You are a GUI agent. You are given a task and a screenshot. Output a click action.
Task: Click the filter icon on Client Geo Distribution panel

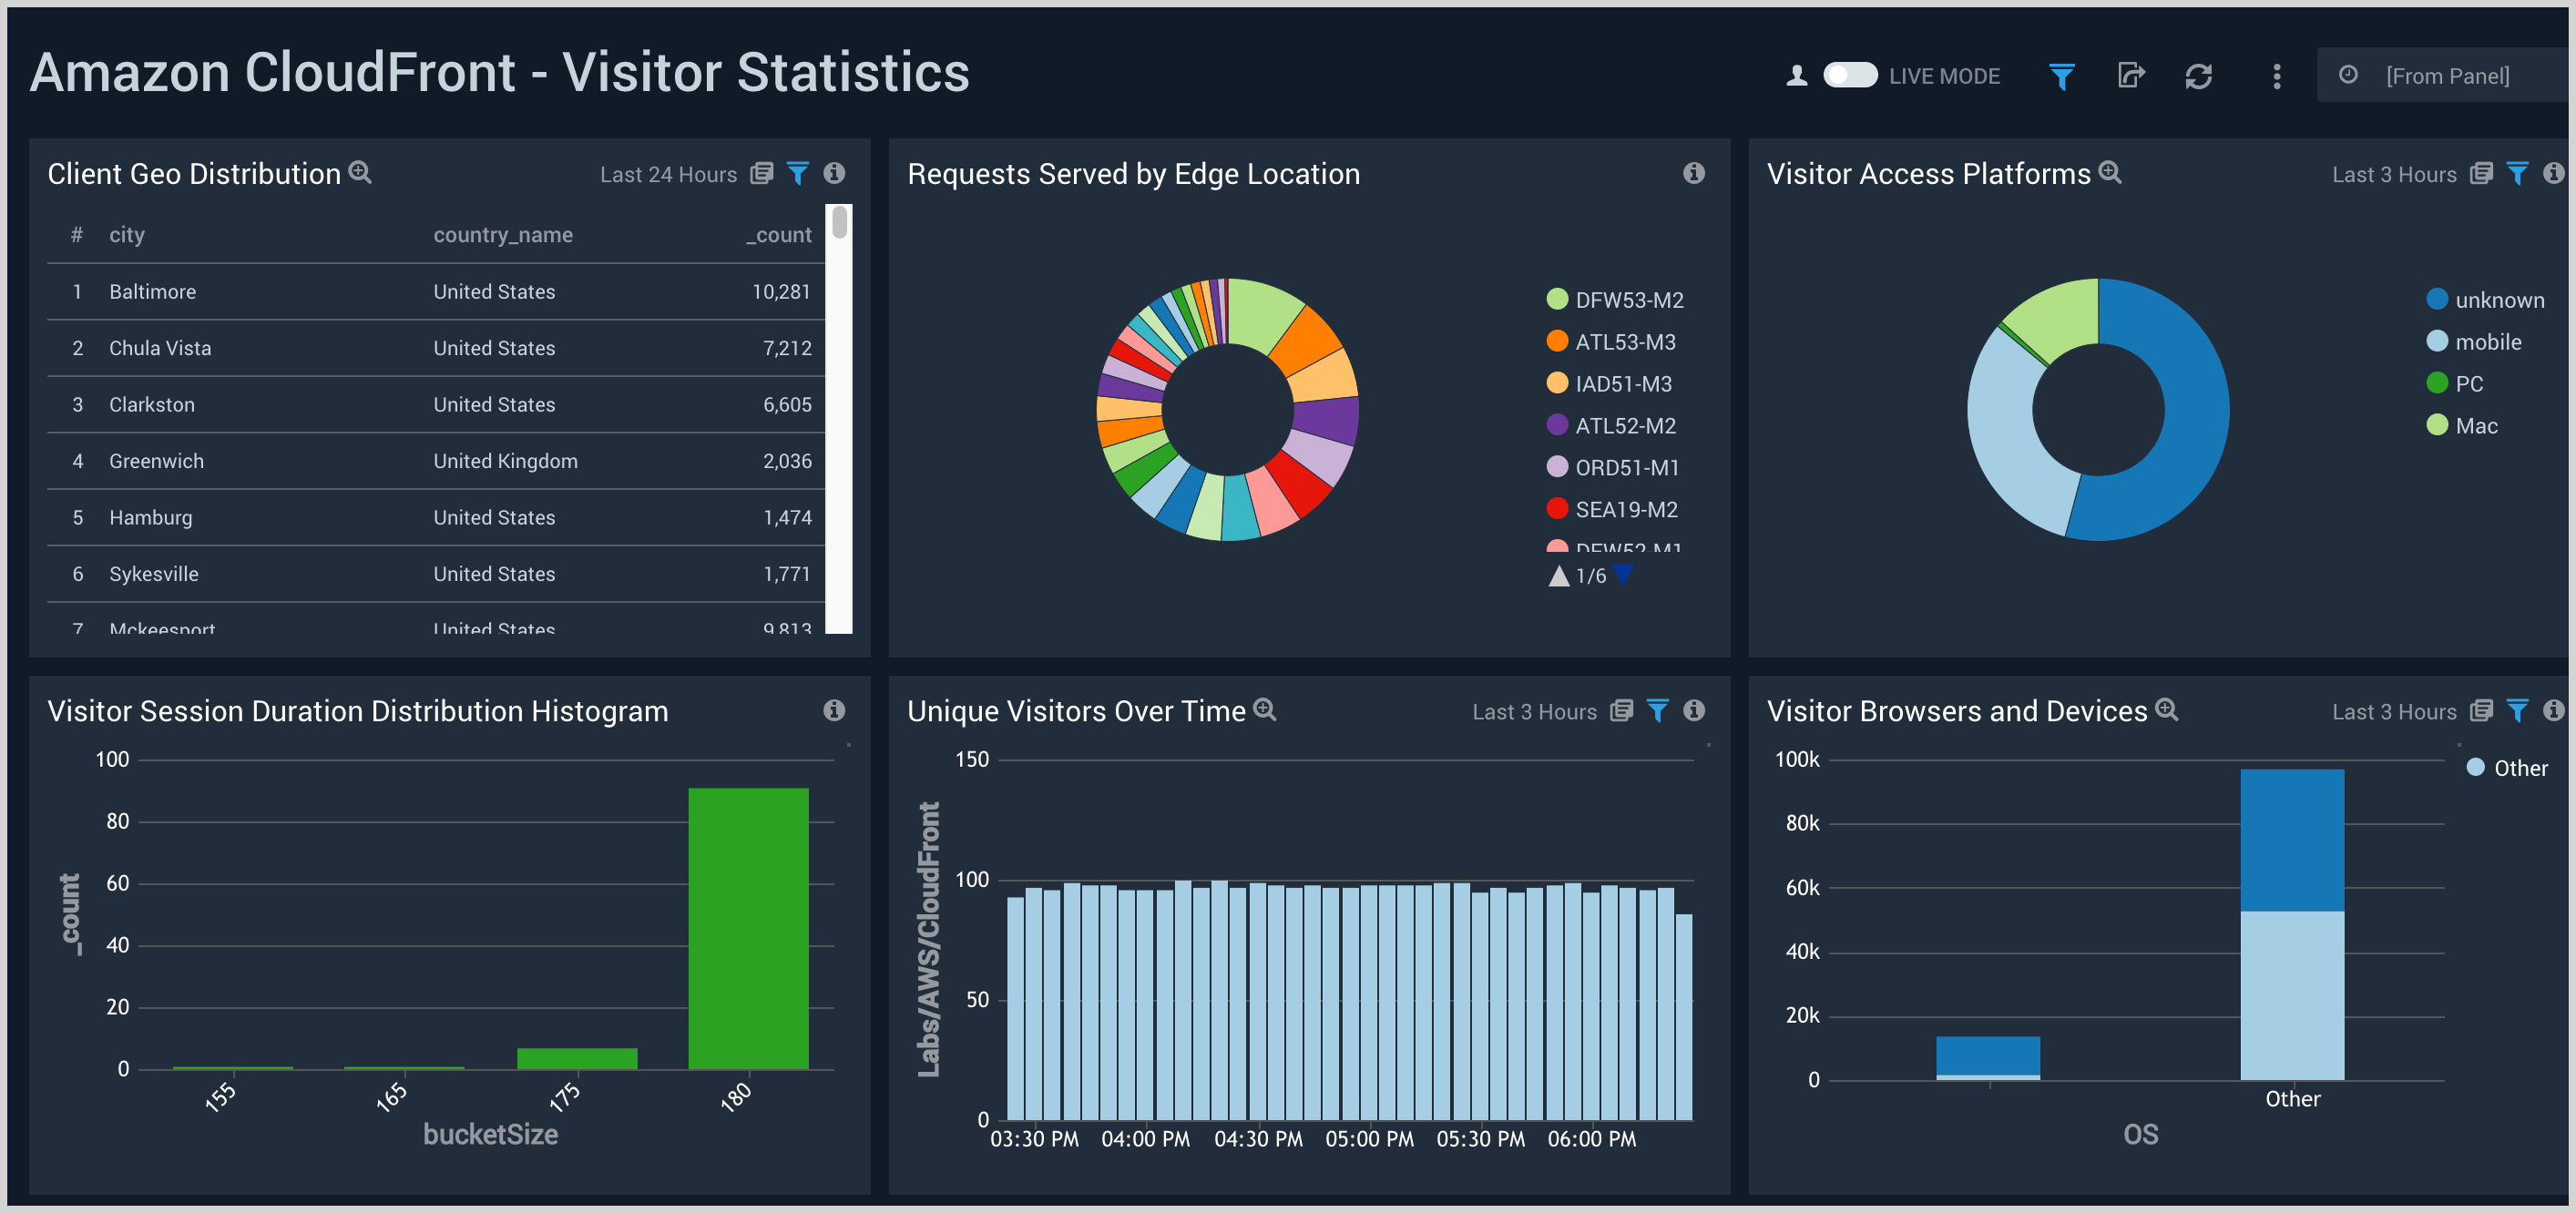click(x=798, y=173)
